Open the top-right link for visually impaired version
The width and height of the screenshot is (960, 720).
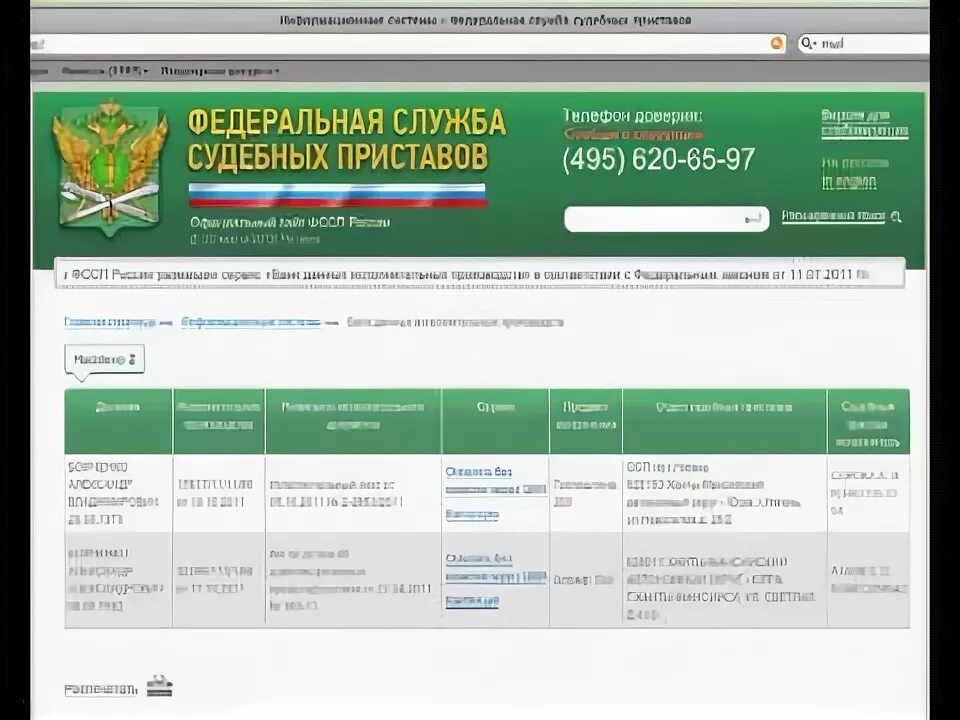click(864, 123)
